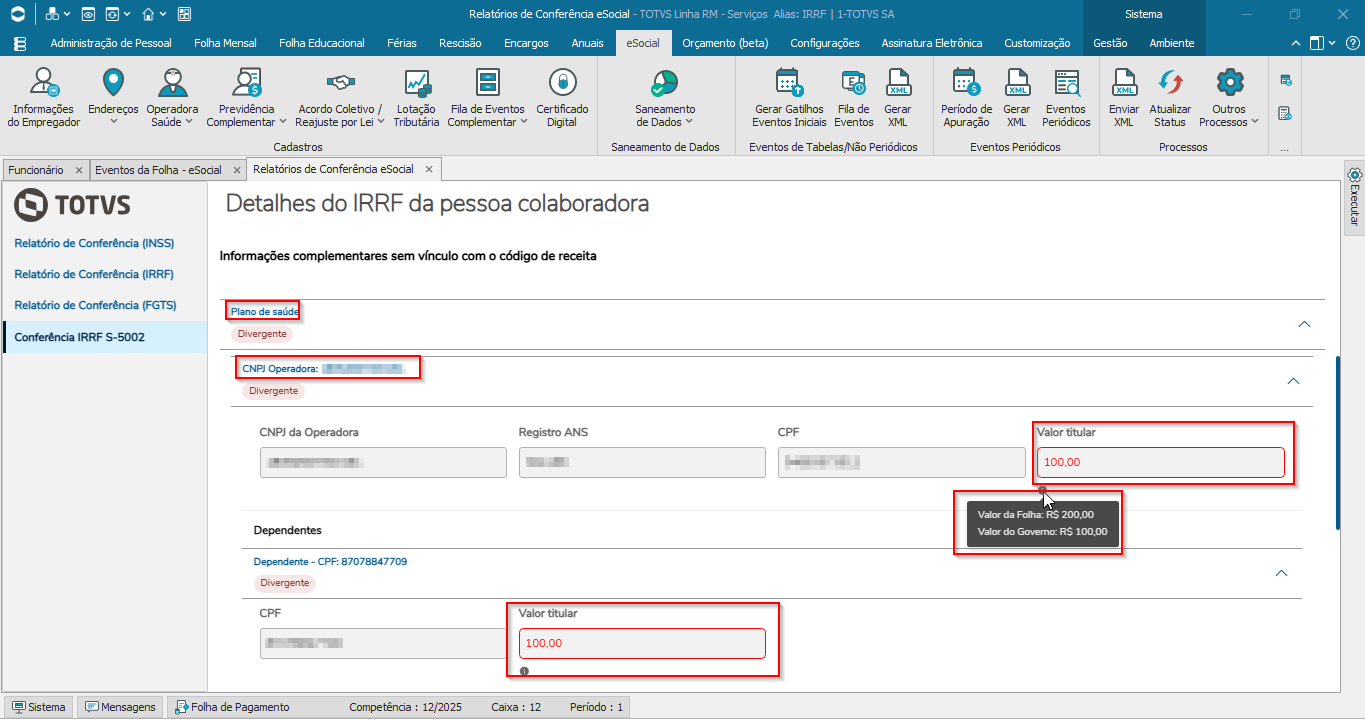Switch to Funcionário document tab
The height and width of the screenshot is (719, 1365).
coord(35,170)
